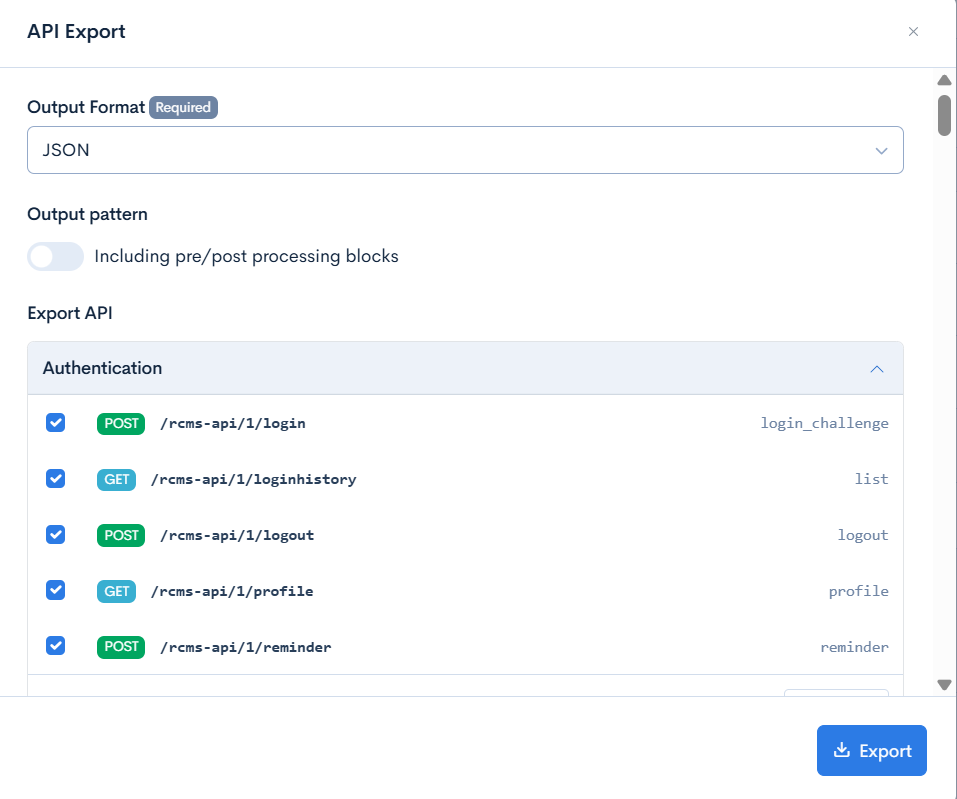Screen dimensions: 957x799
Task: Uncheck the /rcms-api/1/profile checkbox
Action: click(56, 591)
